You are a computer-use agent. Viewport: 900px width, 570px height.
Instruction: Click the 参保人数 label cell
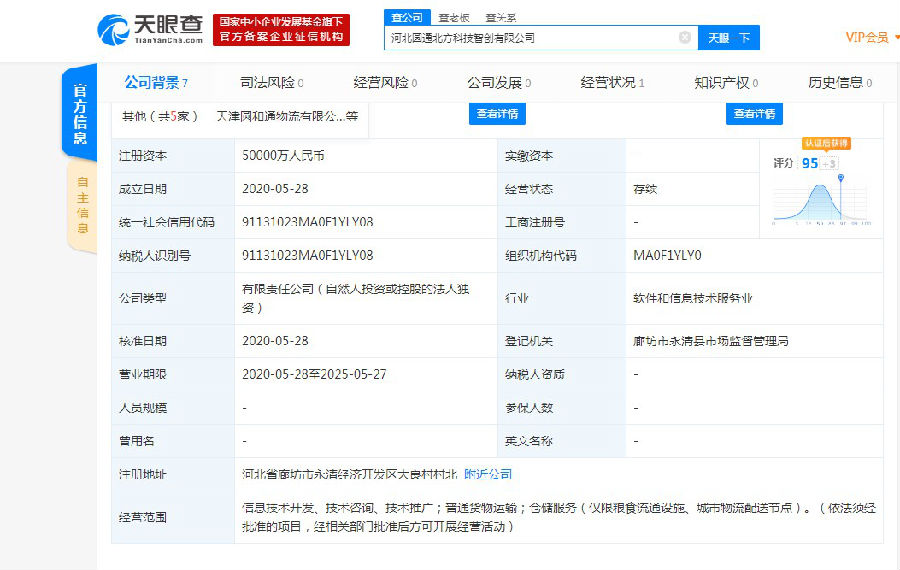(x=561, y=408)
